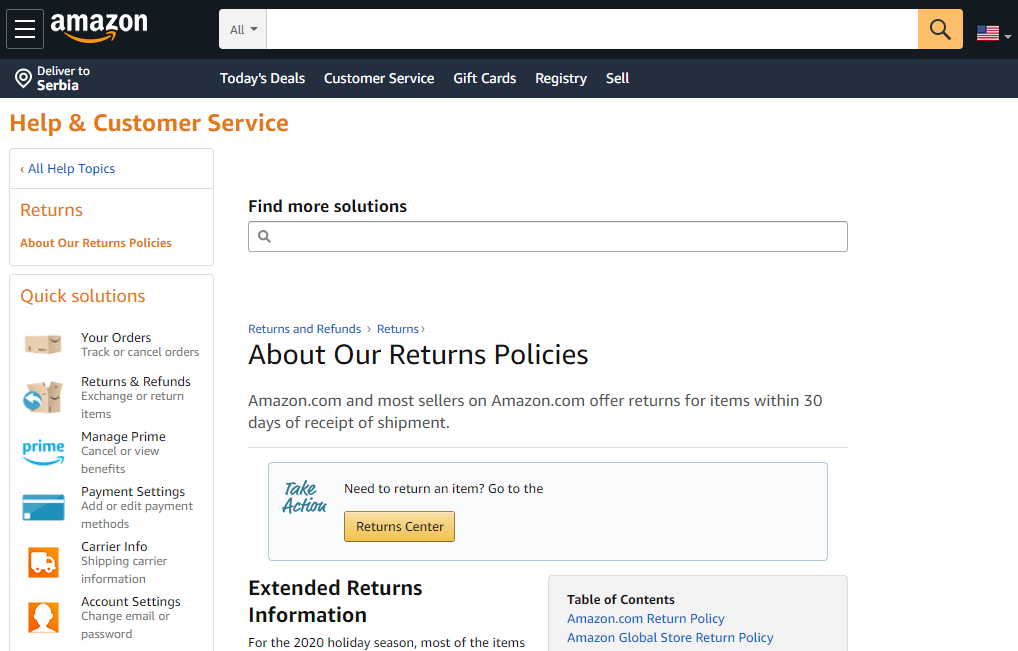
Task: Click the Returns & Refunds package icon
Action: (43, 397)
